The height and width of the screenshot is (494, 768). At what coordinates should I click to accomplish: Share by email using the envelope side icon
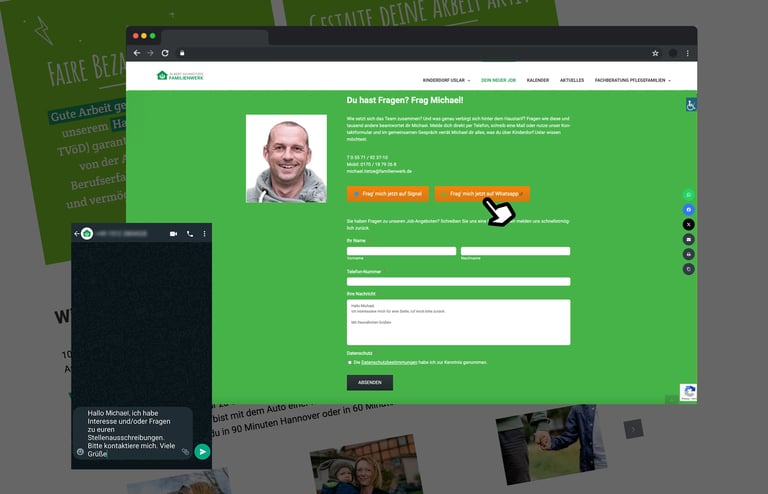coord(689,239)
